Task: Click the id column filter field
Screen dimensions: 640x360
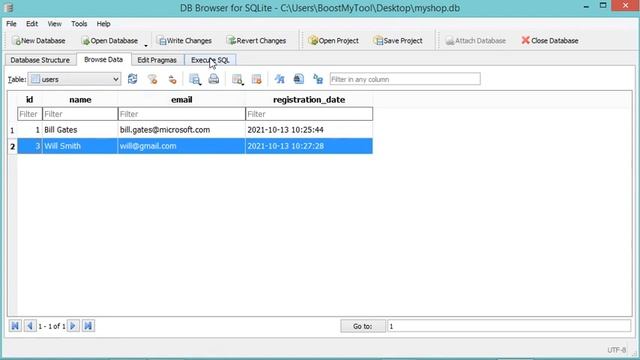Action: click(x=30, y=114)
